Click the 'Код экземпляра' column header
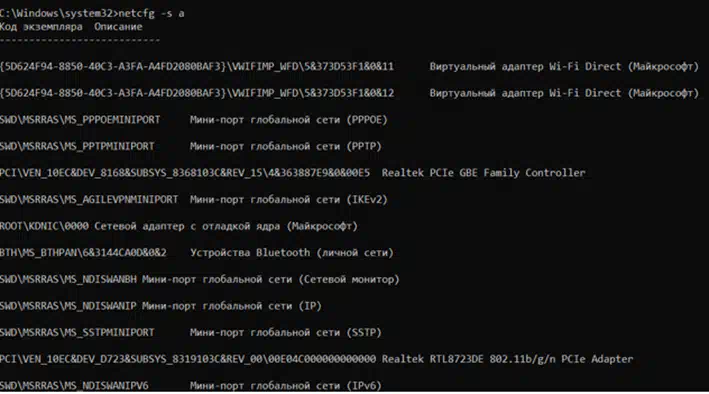 [x=41, y=27]
